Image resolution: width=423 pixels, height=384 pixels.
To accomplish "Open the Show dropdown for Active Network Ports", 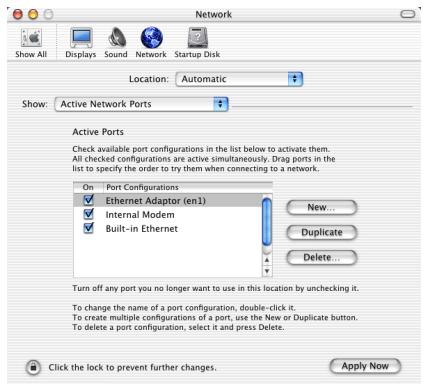I will point(141,104).
